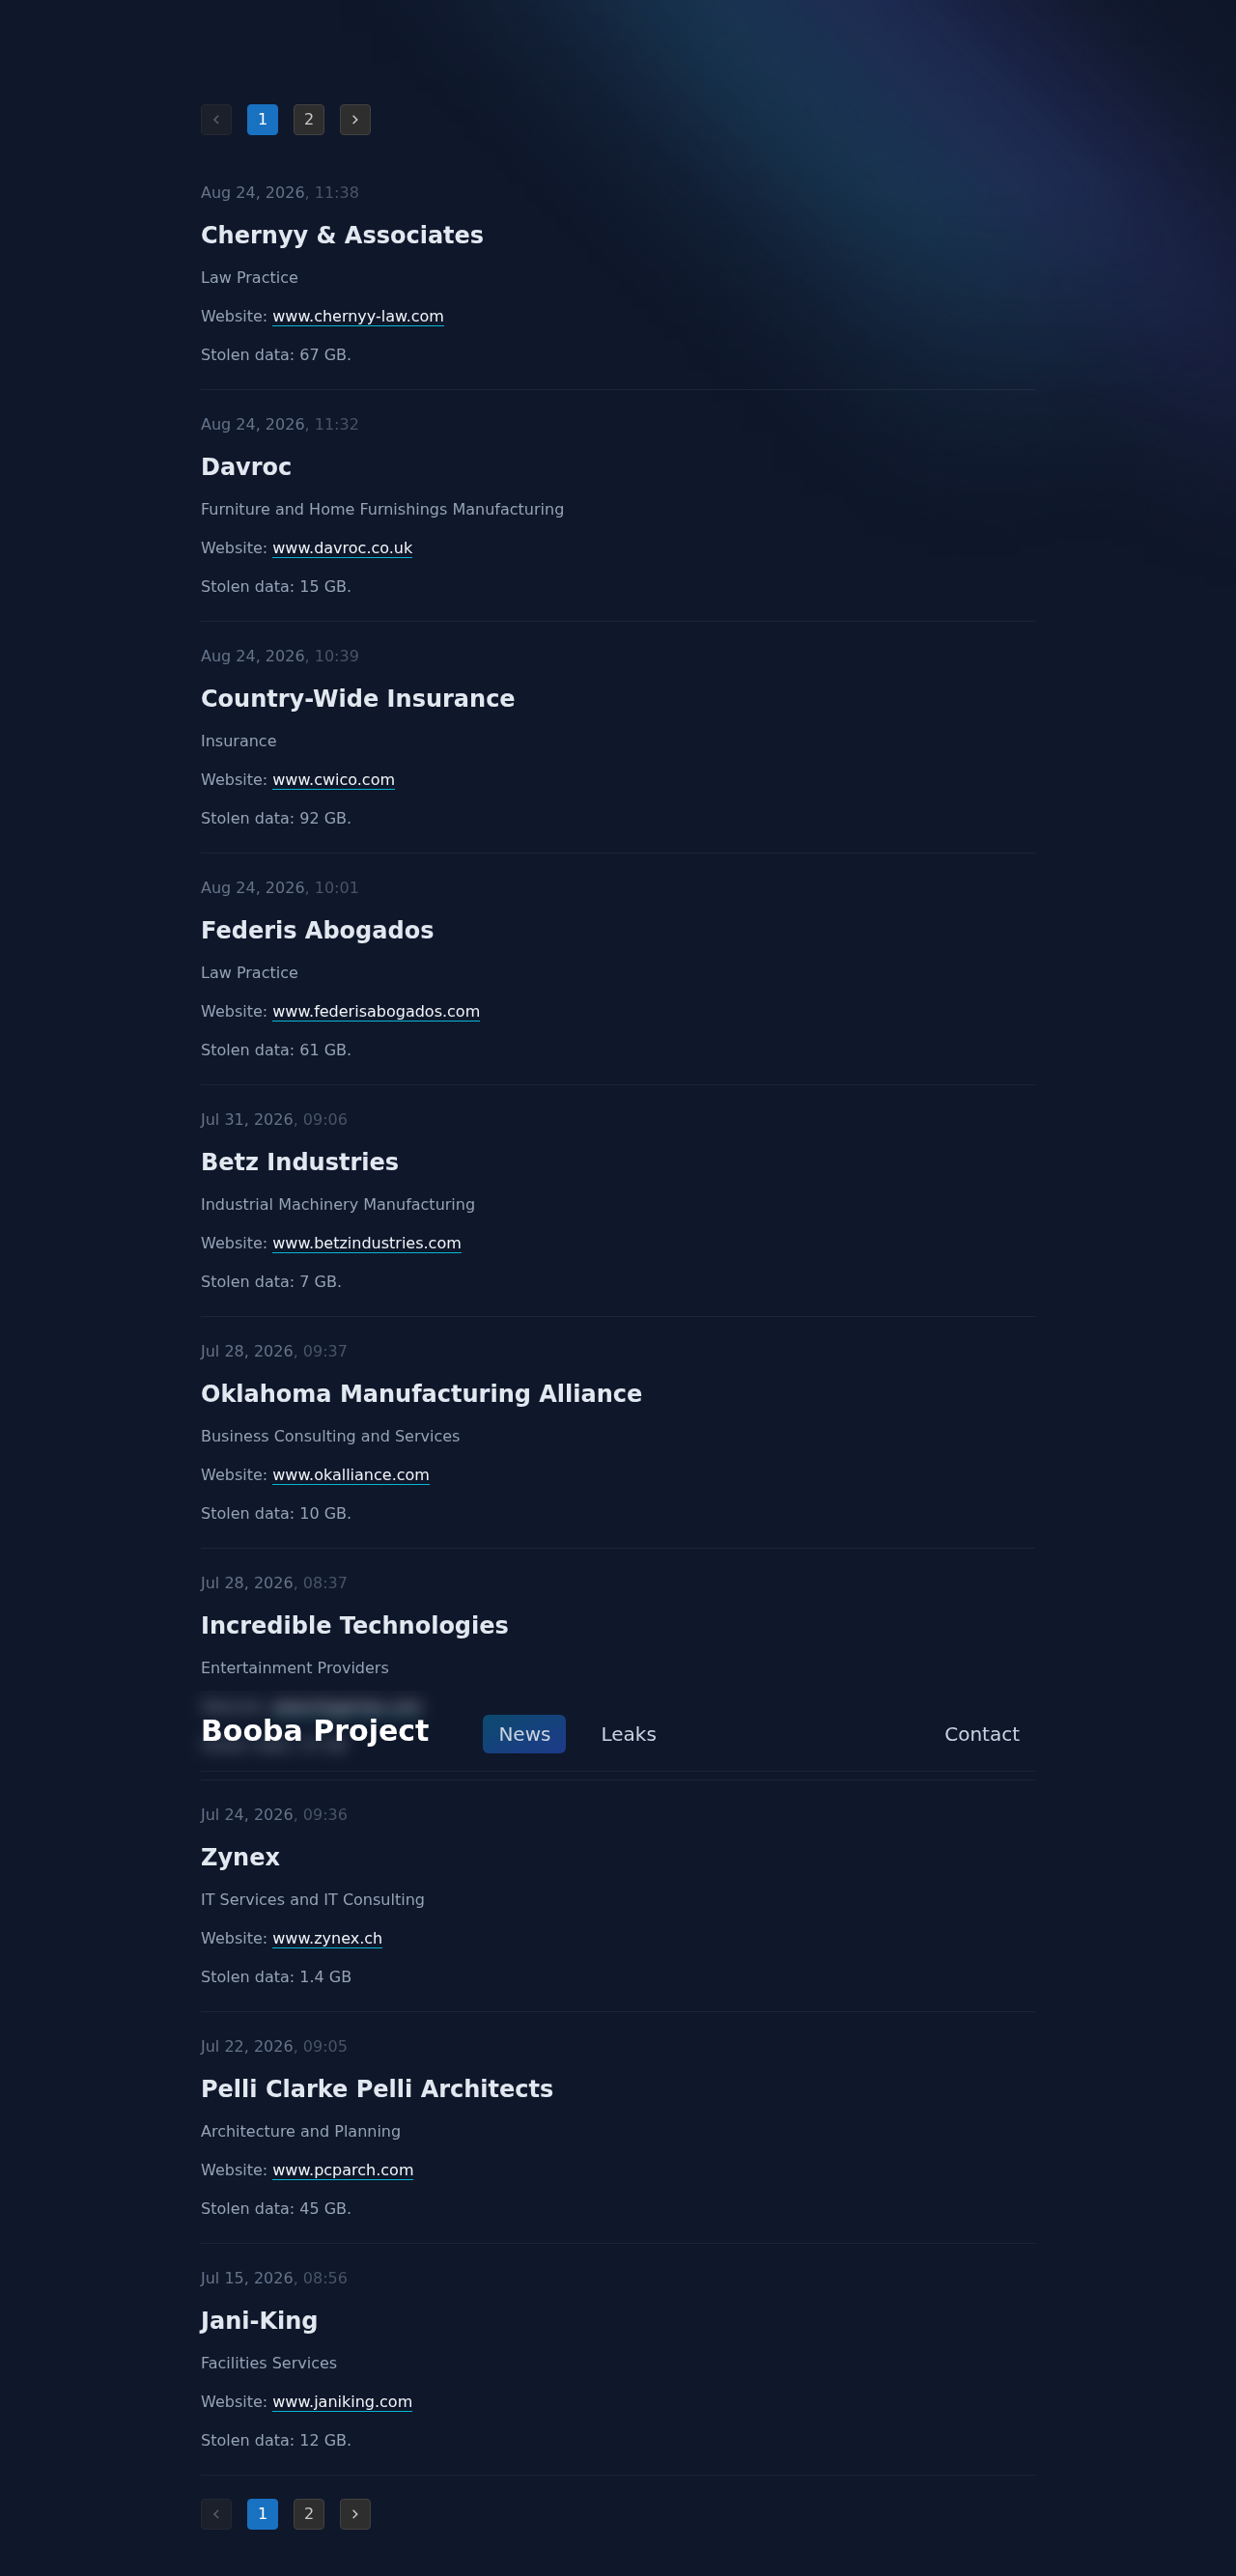Switch to the Leaks tab
The height and width of the screenshot is (2576, 1236).
629,1734
